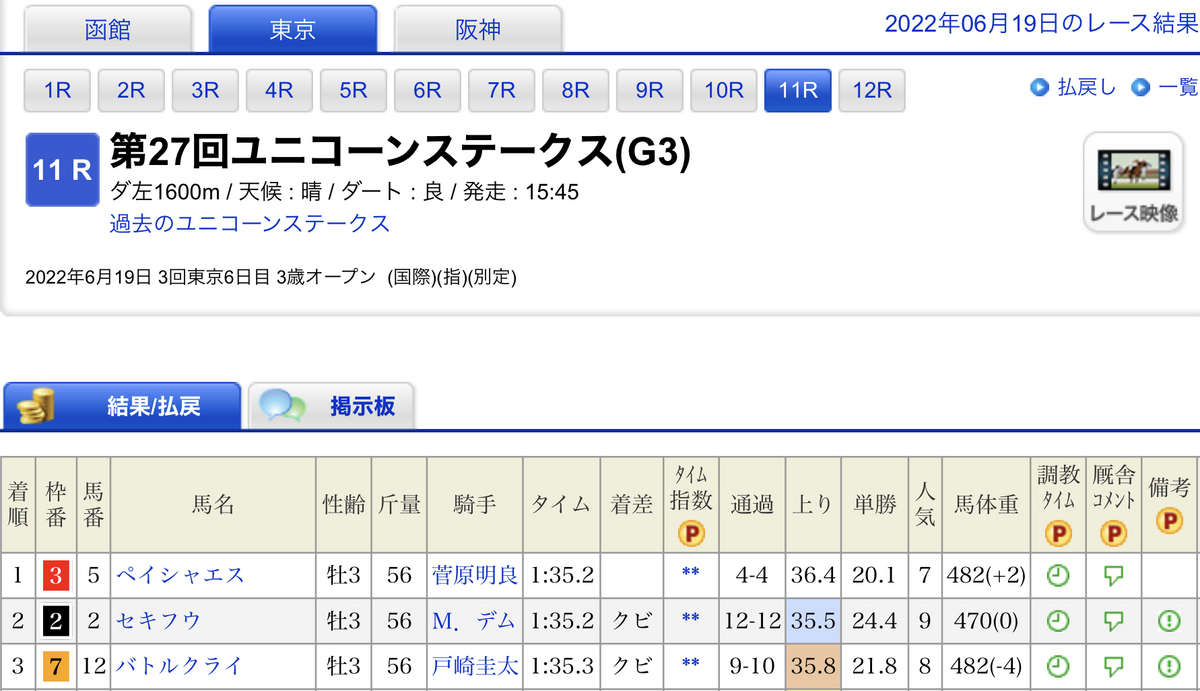The width and height of the screenshot is (1200, 691).
Task: Click highlighted 上り value 35.5
Action: click(x=813, y=621)
